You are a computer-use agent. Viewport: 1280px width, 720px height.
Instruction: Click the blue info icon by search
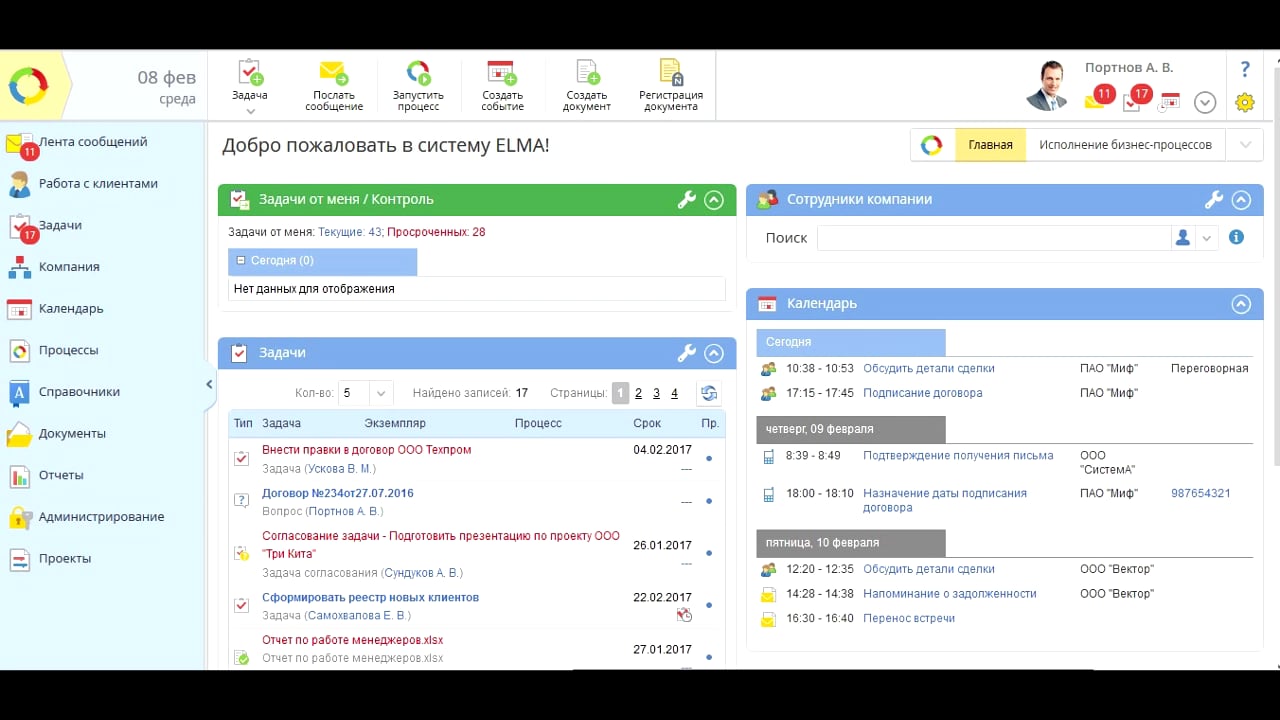(1236, 238)
